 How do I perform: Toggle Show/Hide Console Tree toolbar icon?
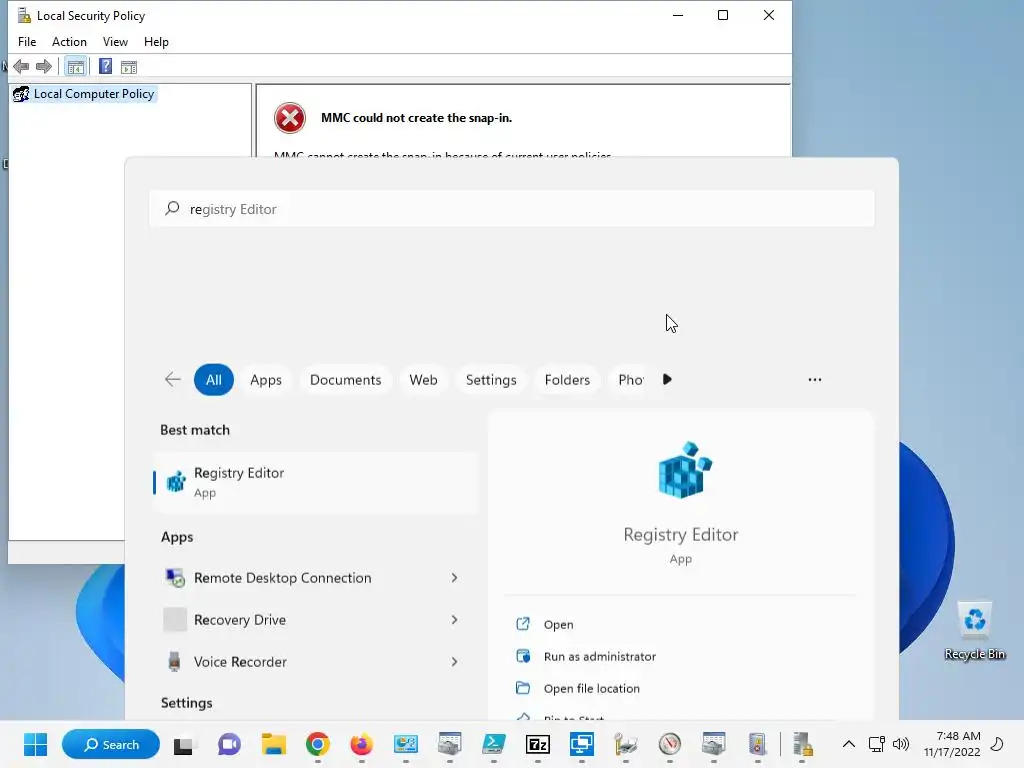[x=76, y=67]
